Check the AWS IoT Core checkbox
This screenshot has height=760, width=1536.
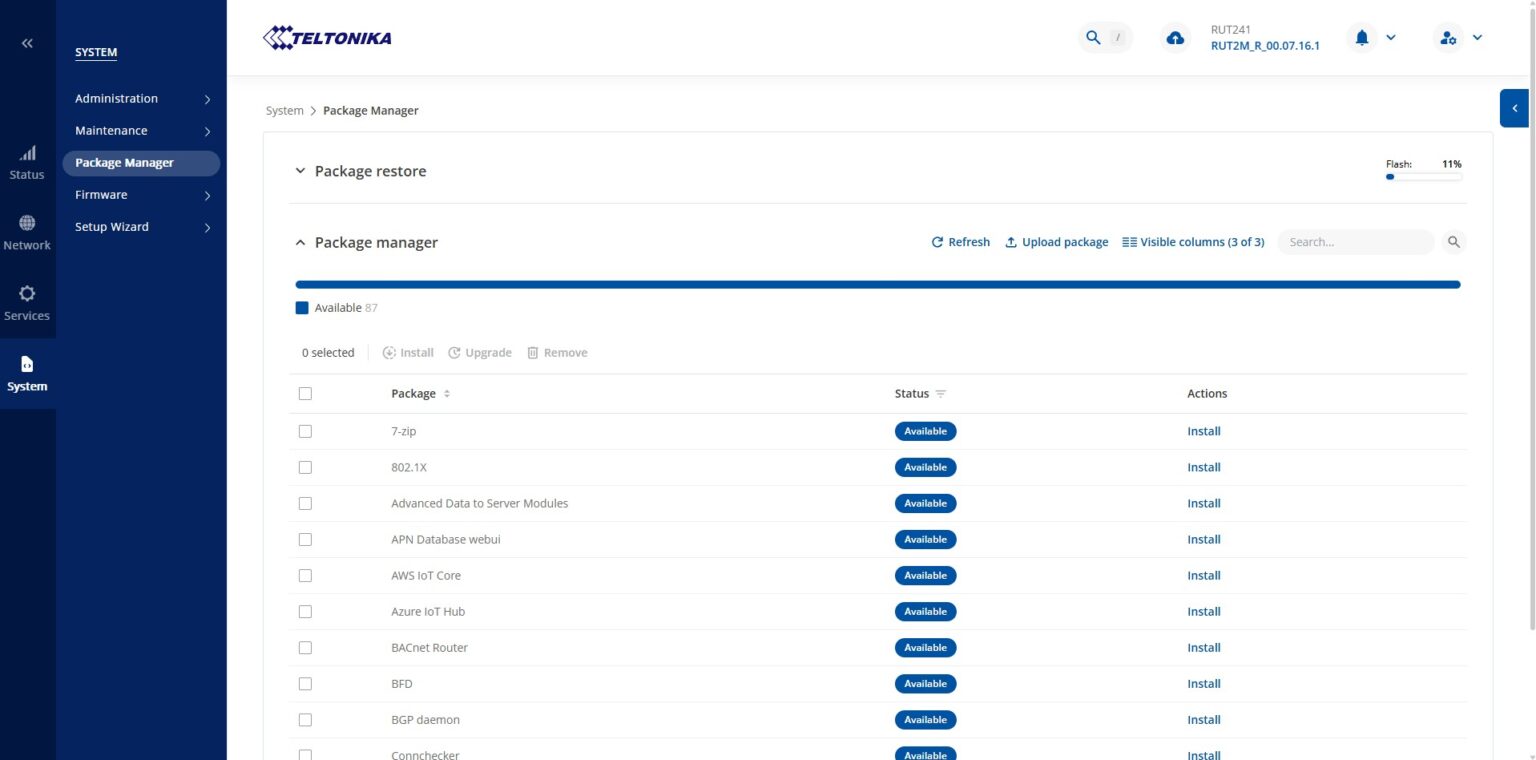point(305,576)
